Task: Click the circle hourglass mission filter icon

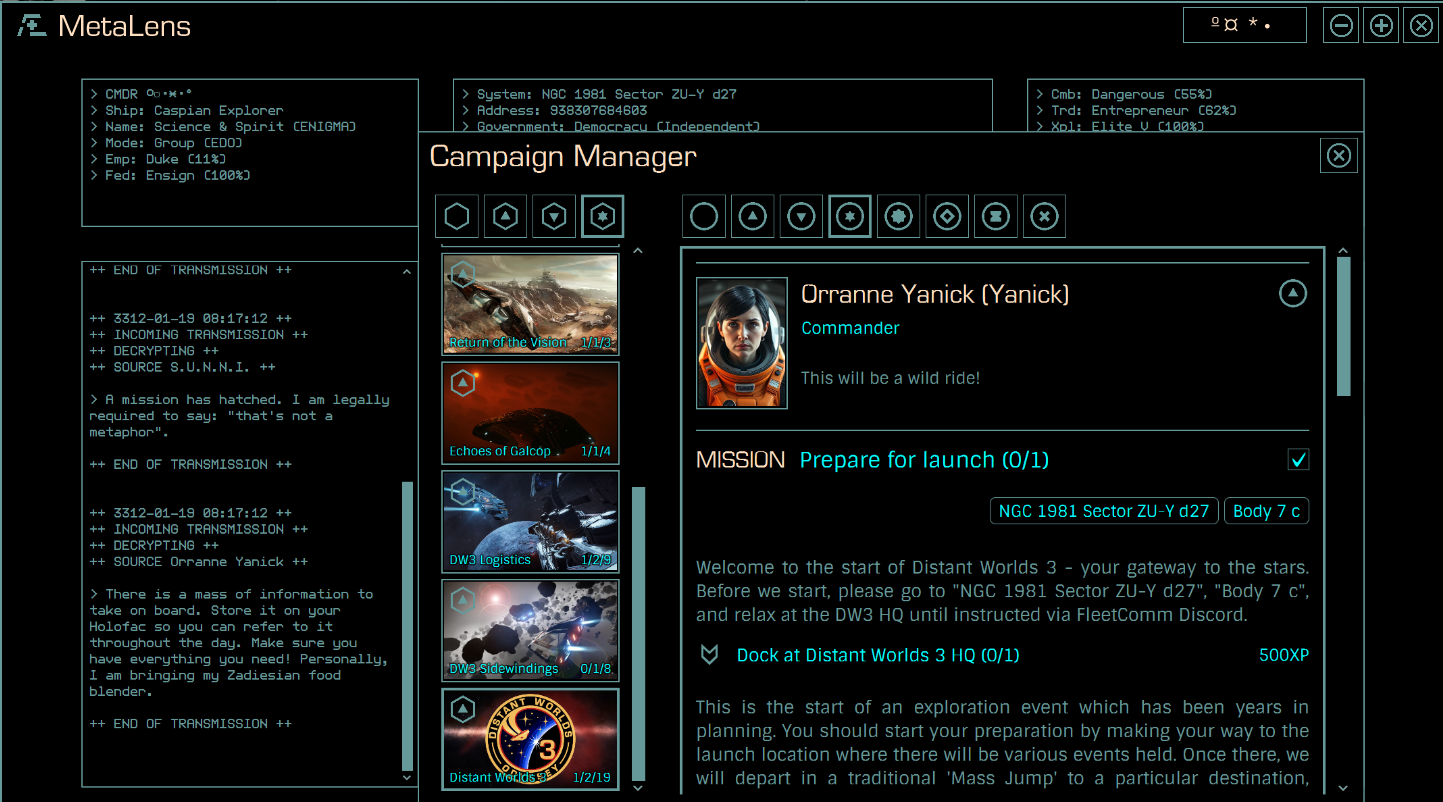Action: [x=996, y=216]
